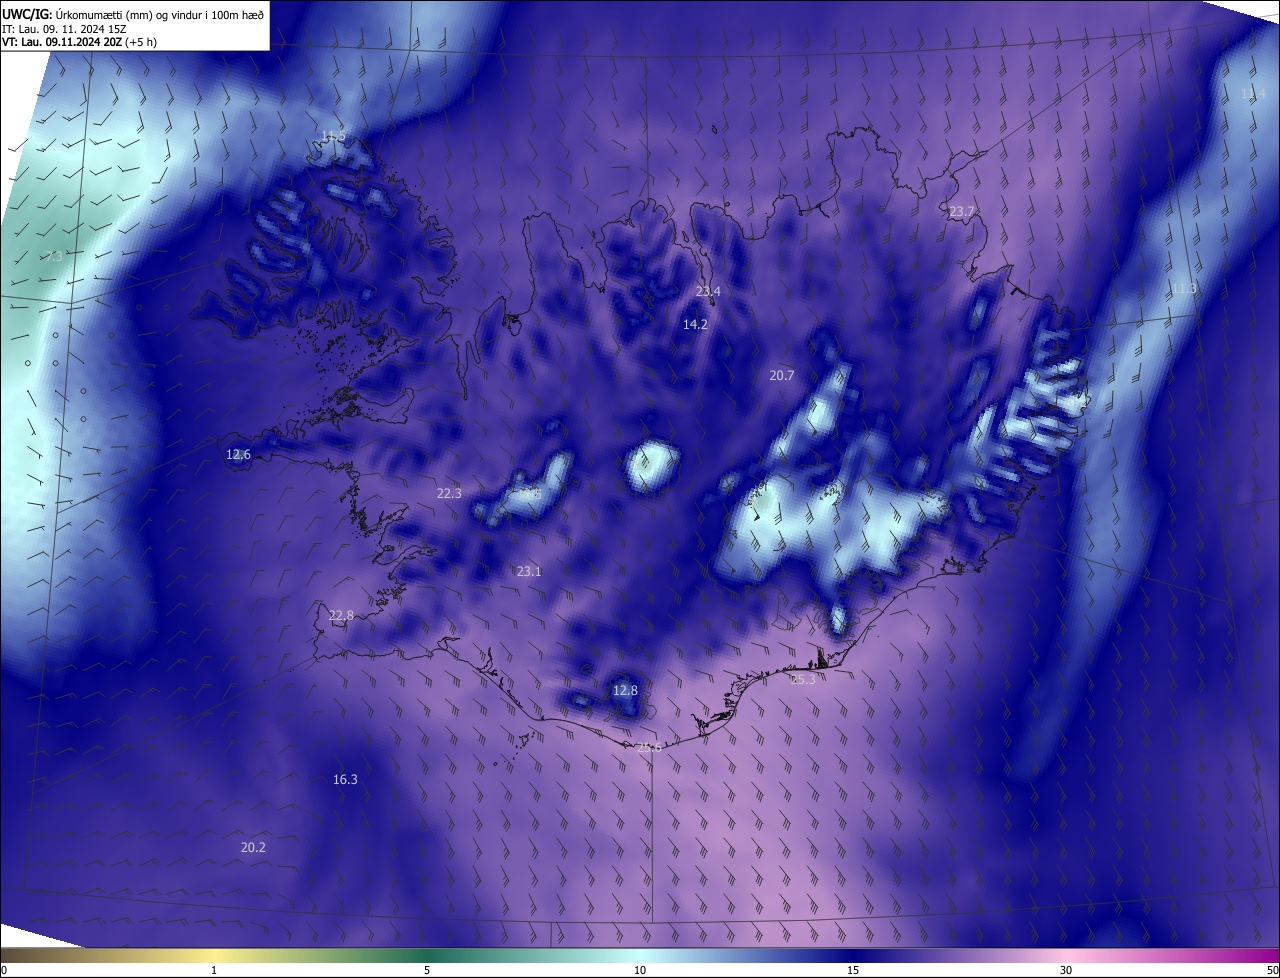Click the map title "UWC/IG: Úrkomumætti (mm)"

pyautogui.click(x=79, y=14)
